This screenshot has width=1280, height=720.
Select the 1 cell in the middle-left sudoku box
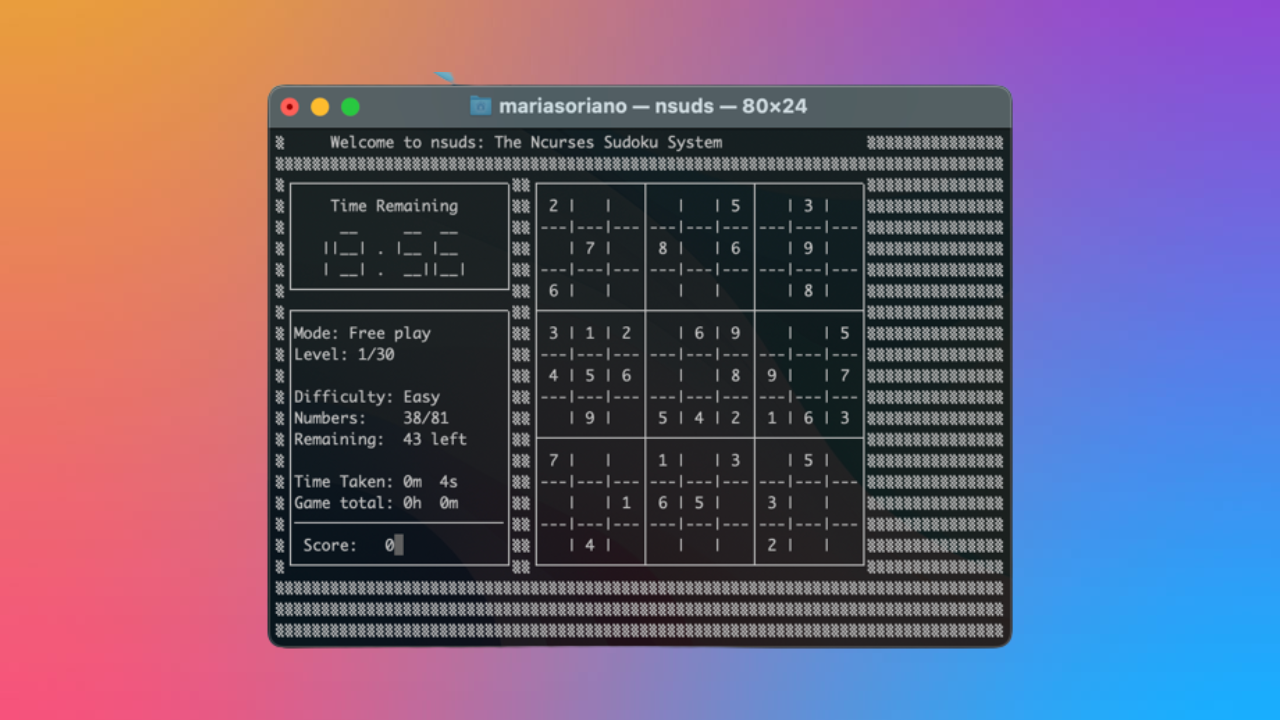tap(590, 333)
